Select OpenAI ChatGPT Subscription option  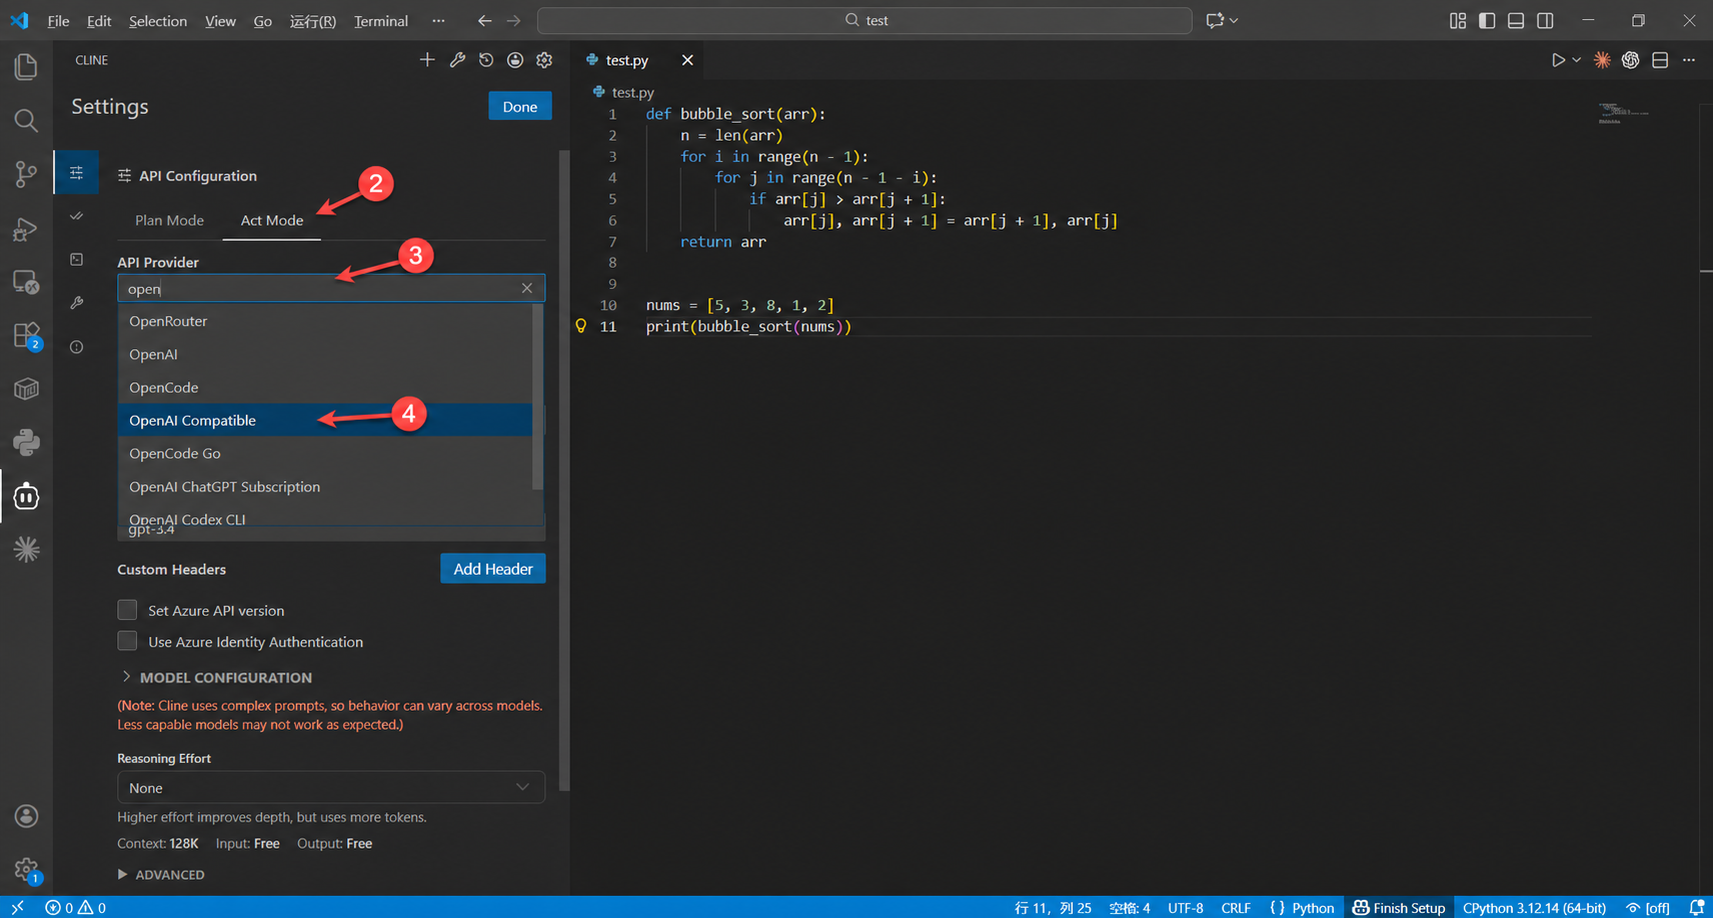click(x=325, y=486)
